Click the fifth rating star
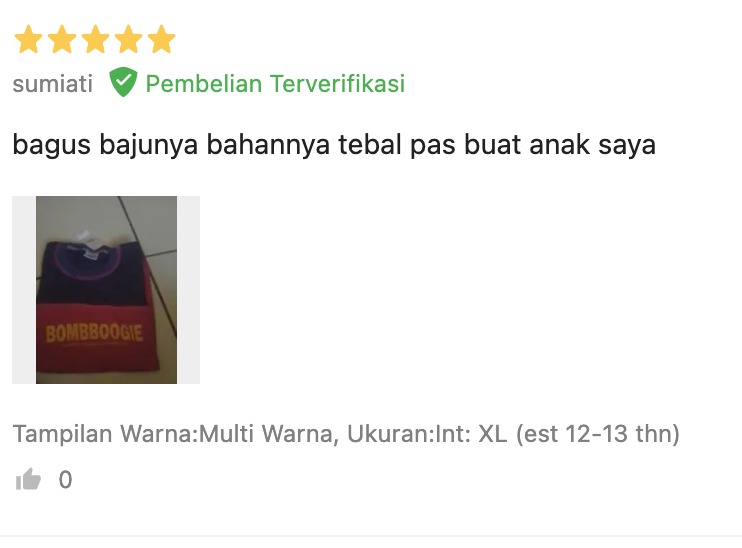The image size is (742, 548). [161, 39]
